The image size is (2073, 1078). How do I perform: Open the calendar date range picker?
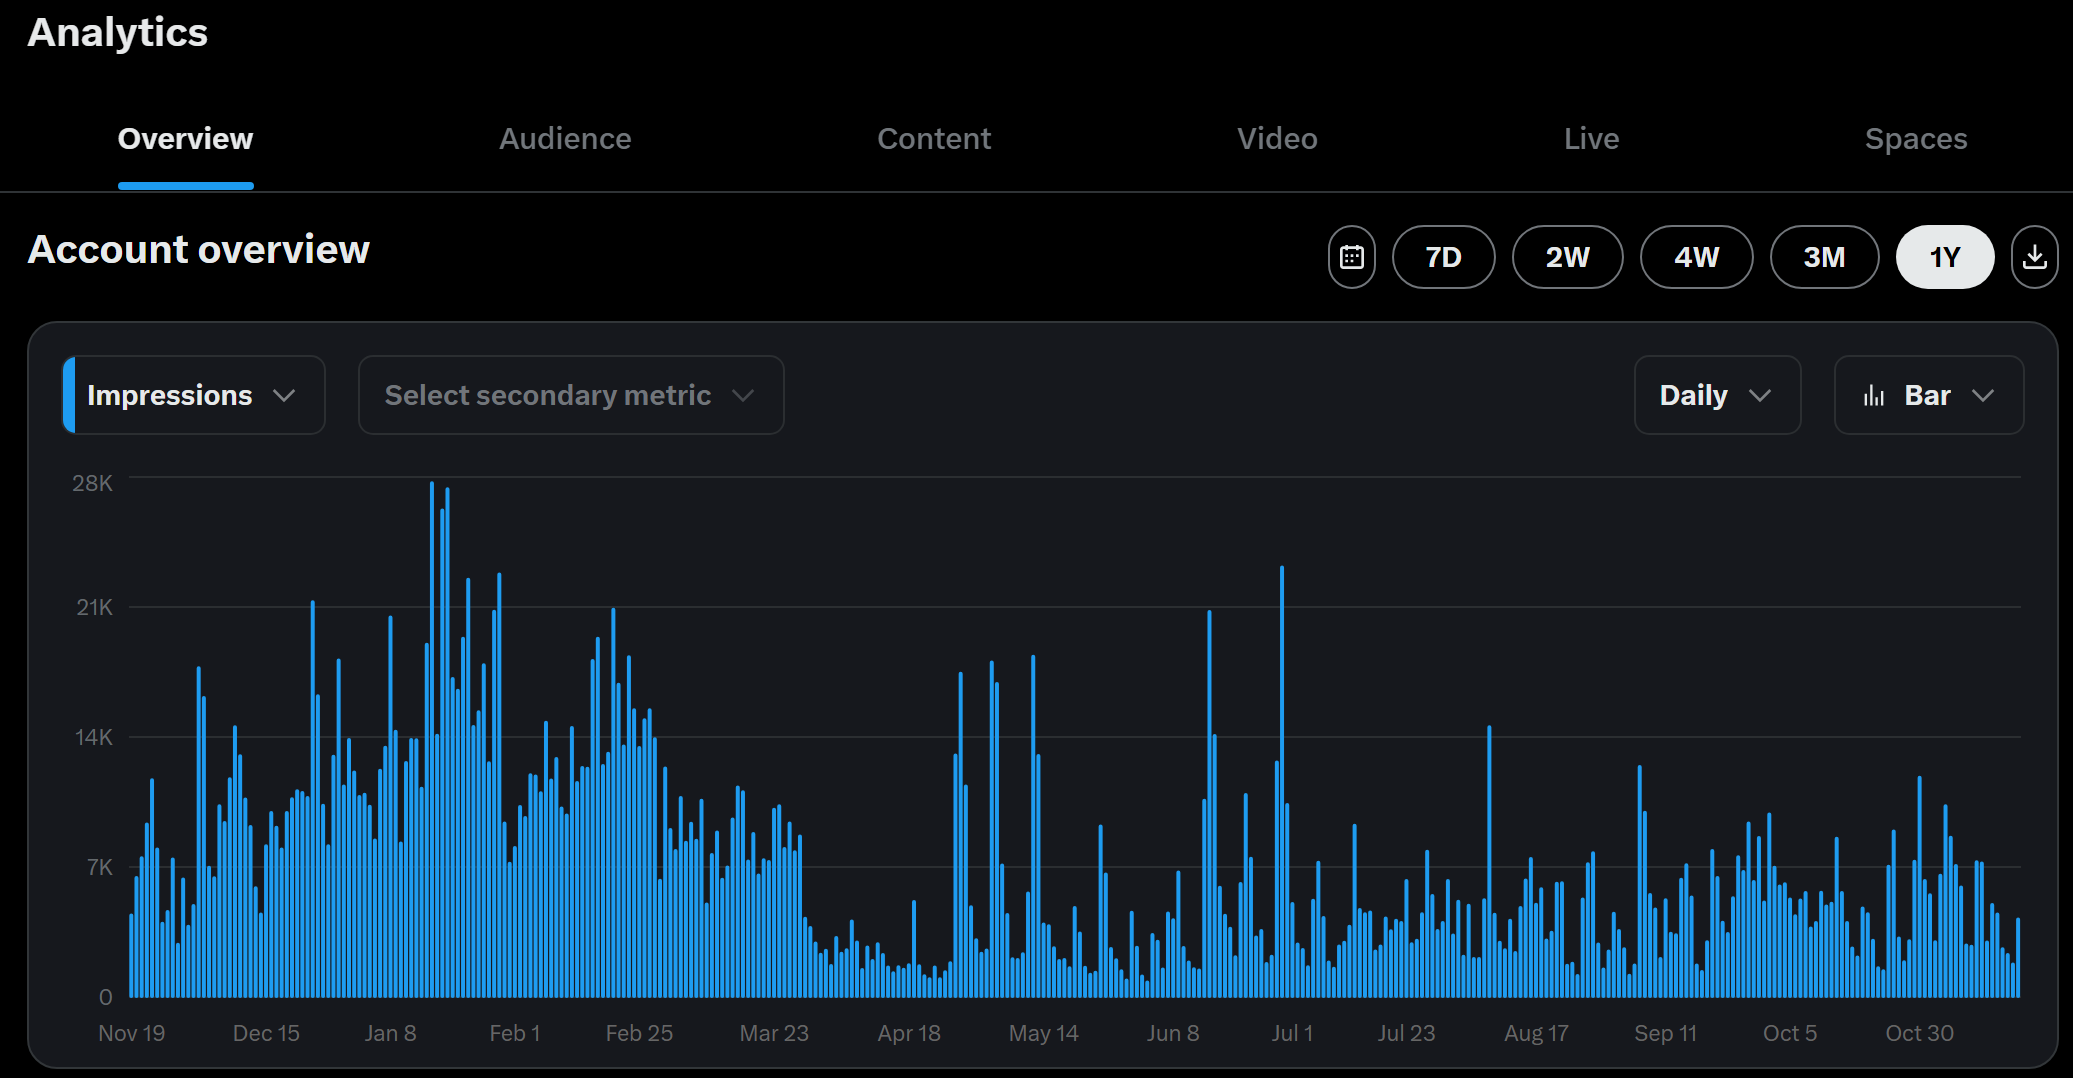pyautogui.click(x=1352, y=257)
